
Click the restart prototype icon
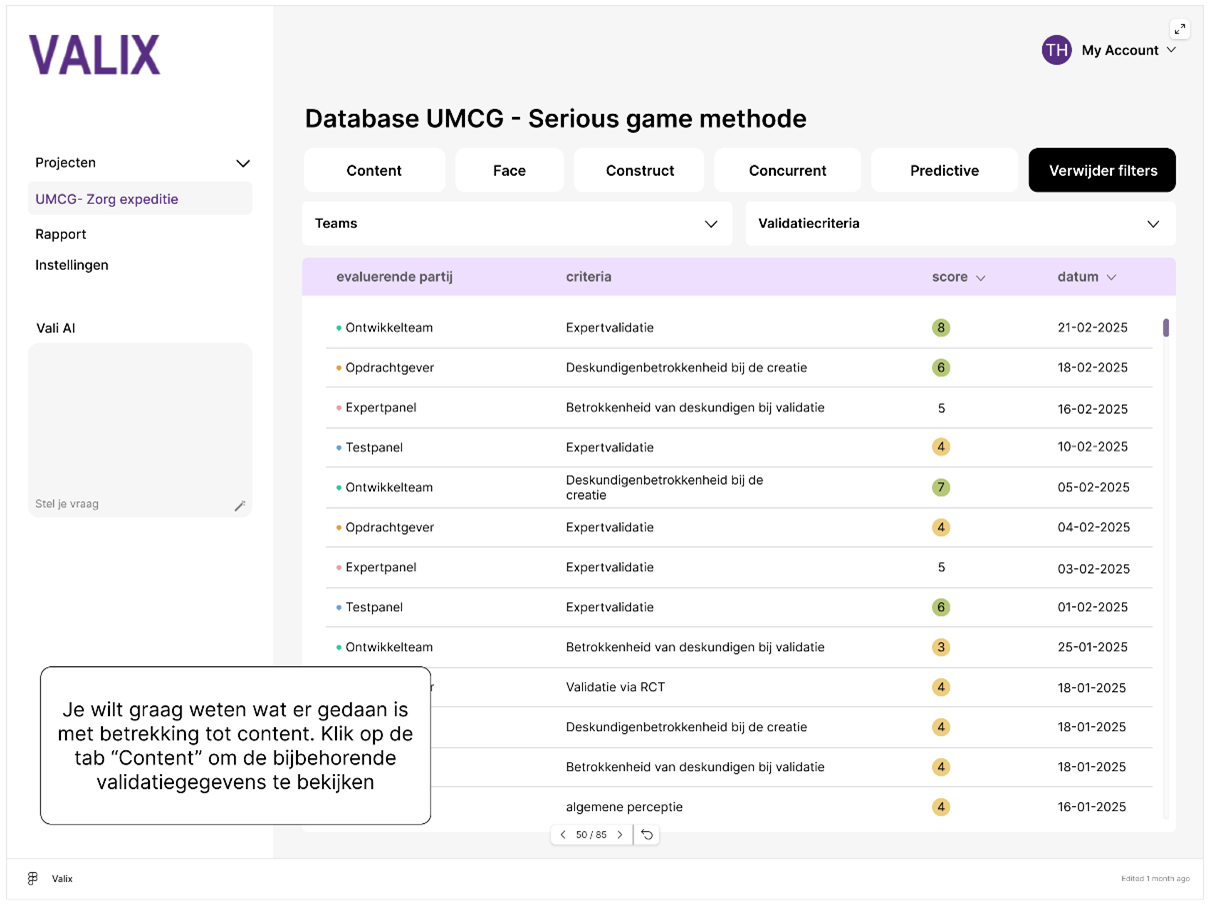click(x=647, y=834)
